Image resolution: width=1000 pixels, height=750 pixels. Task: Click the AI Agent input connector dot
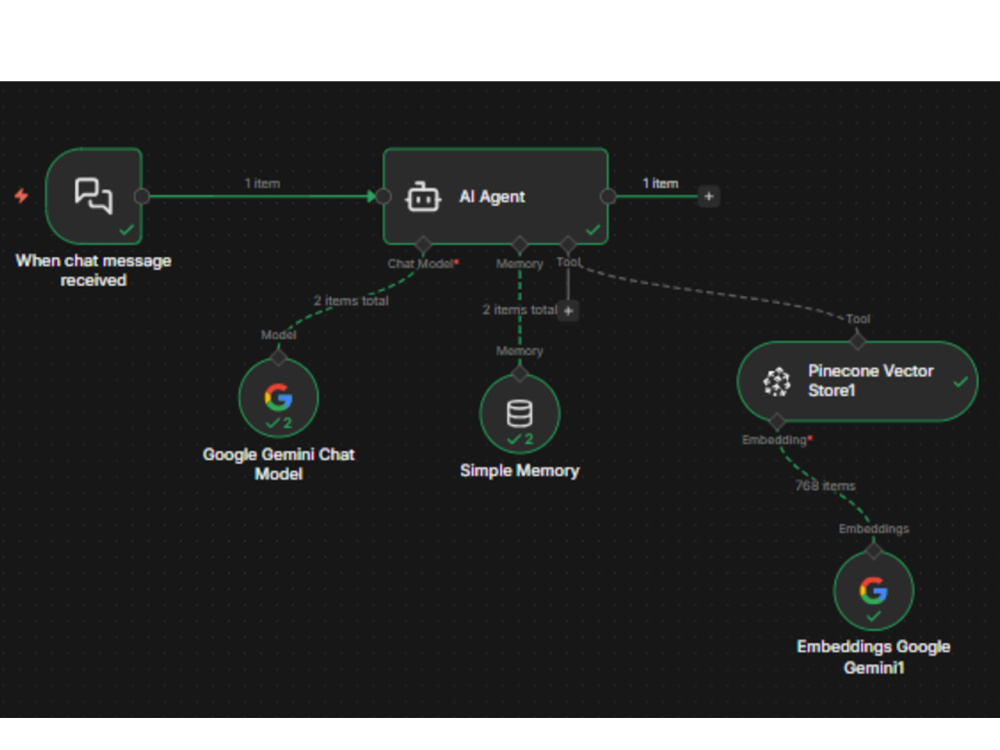tap(383, 196)
